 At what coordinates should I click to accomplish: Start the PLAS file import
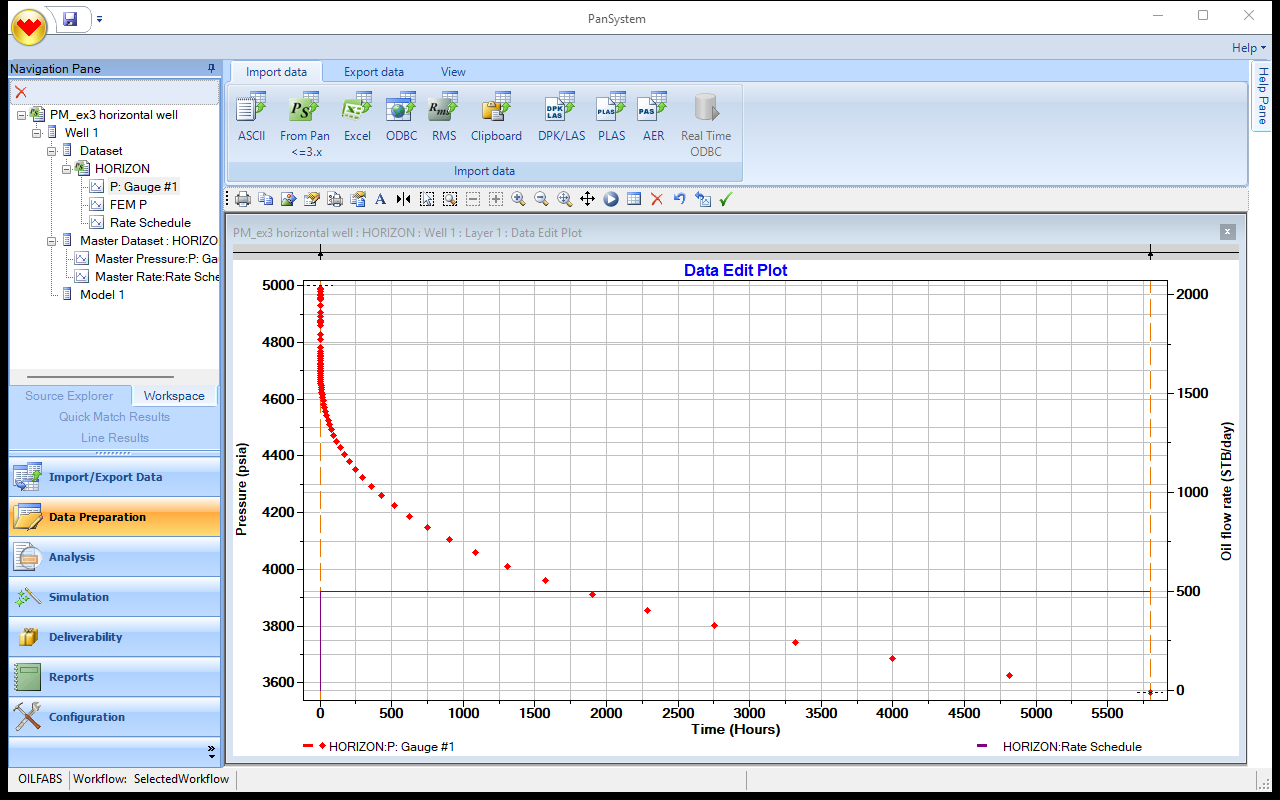pos(611,117)
